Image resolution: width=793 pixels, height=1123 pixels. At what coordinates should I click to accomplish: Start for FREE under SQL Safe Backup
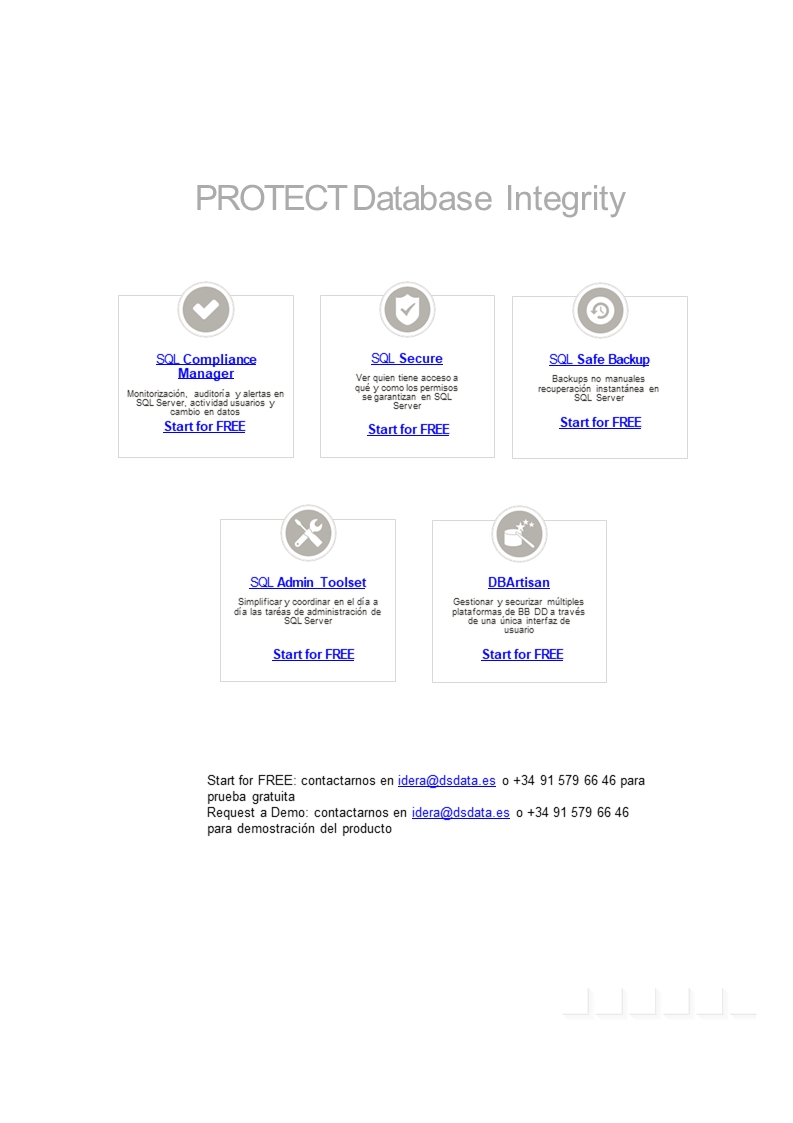click(600, 423)
